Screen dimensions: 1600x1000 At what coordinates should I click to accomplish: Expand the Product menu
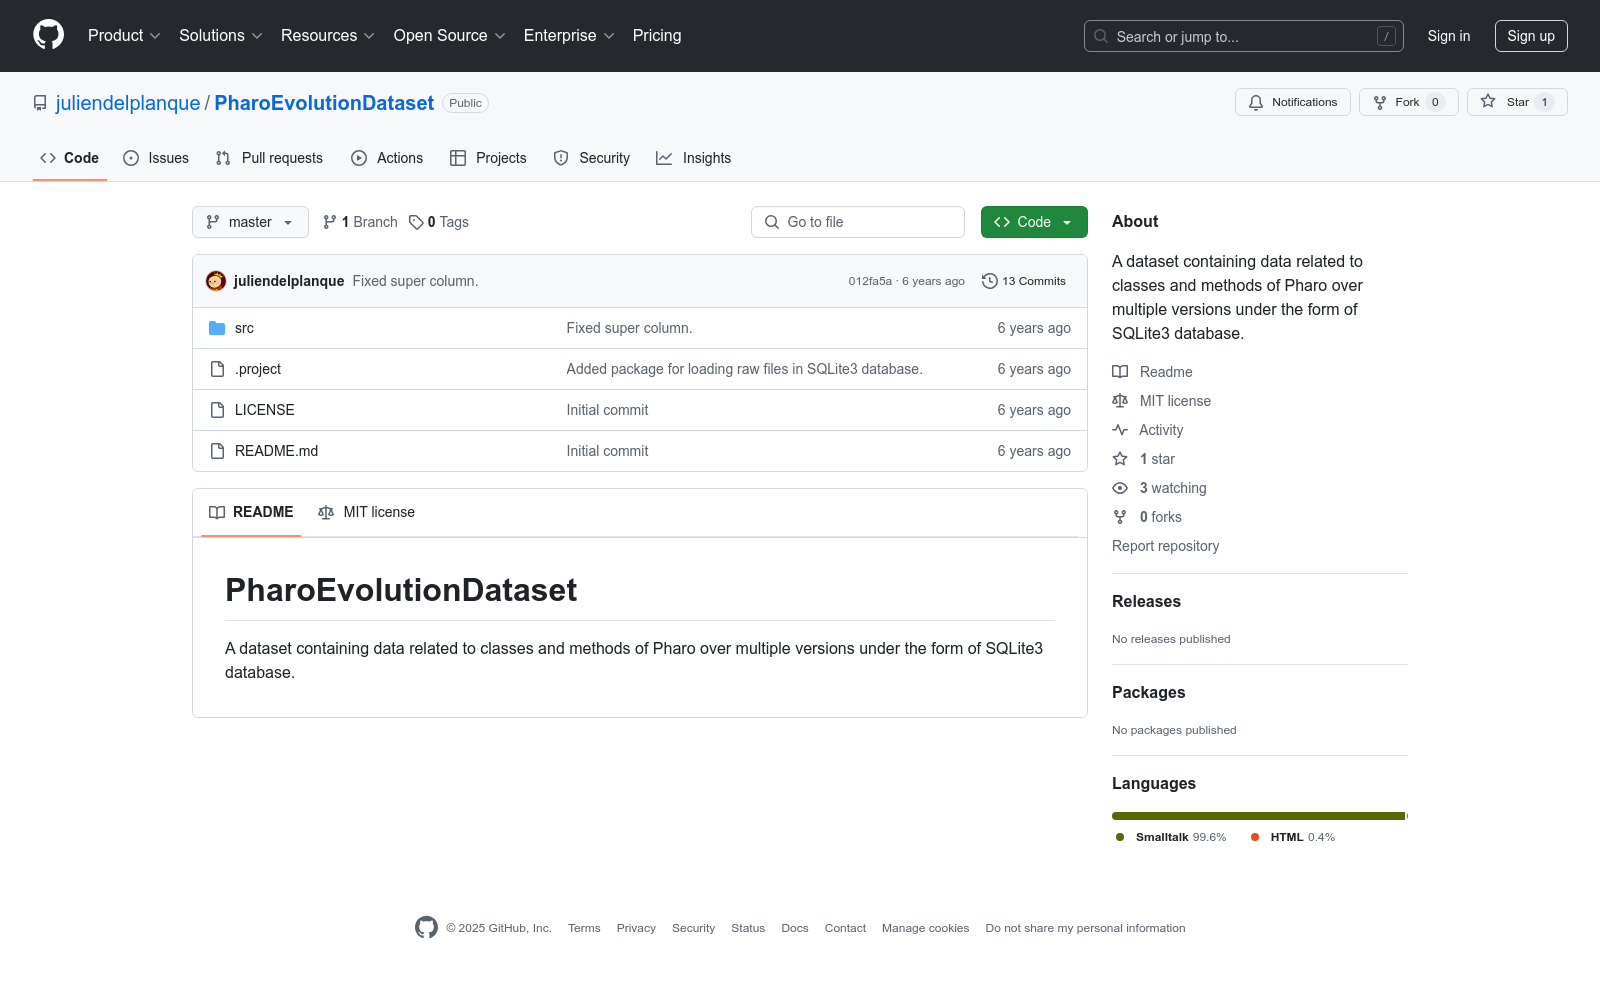(x=124, y=36)
